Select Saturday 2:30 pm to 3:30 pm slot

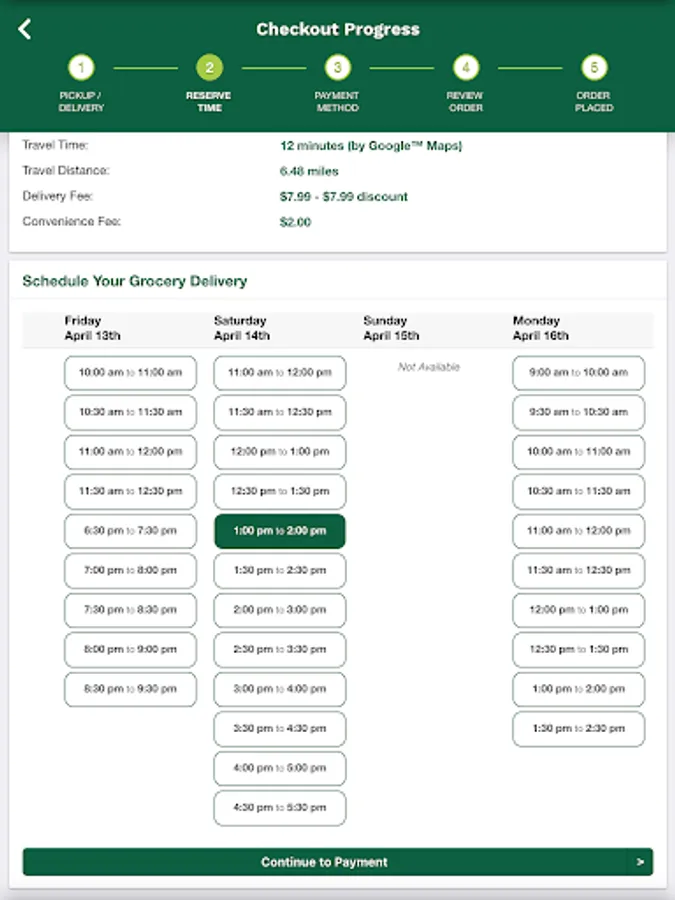(280, 650)
